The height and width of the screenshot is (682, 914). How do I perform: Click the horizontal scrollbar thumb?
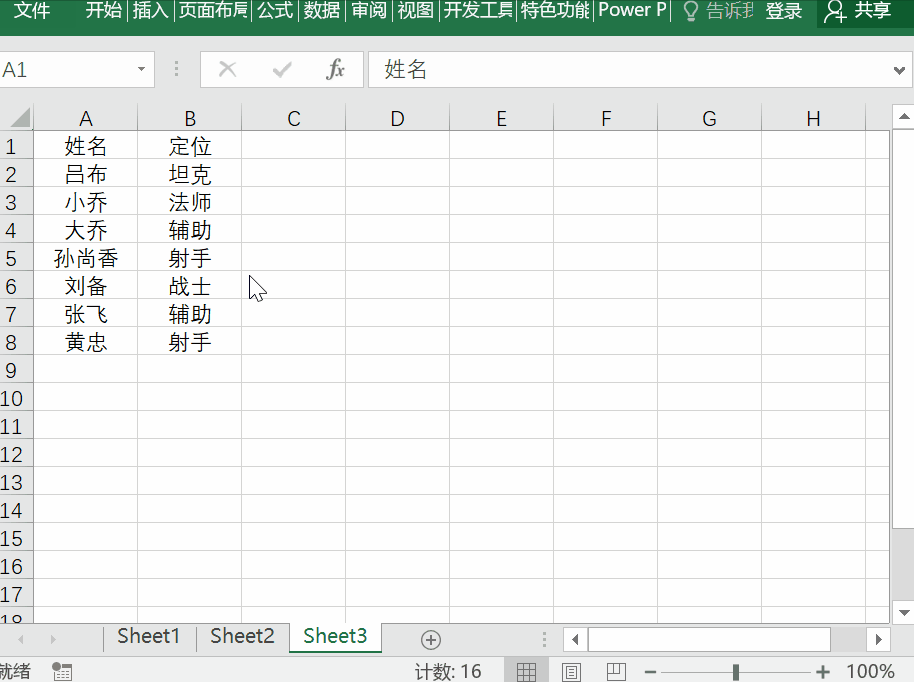pos(709,639)
